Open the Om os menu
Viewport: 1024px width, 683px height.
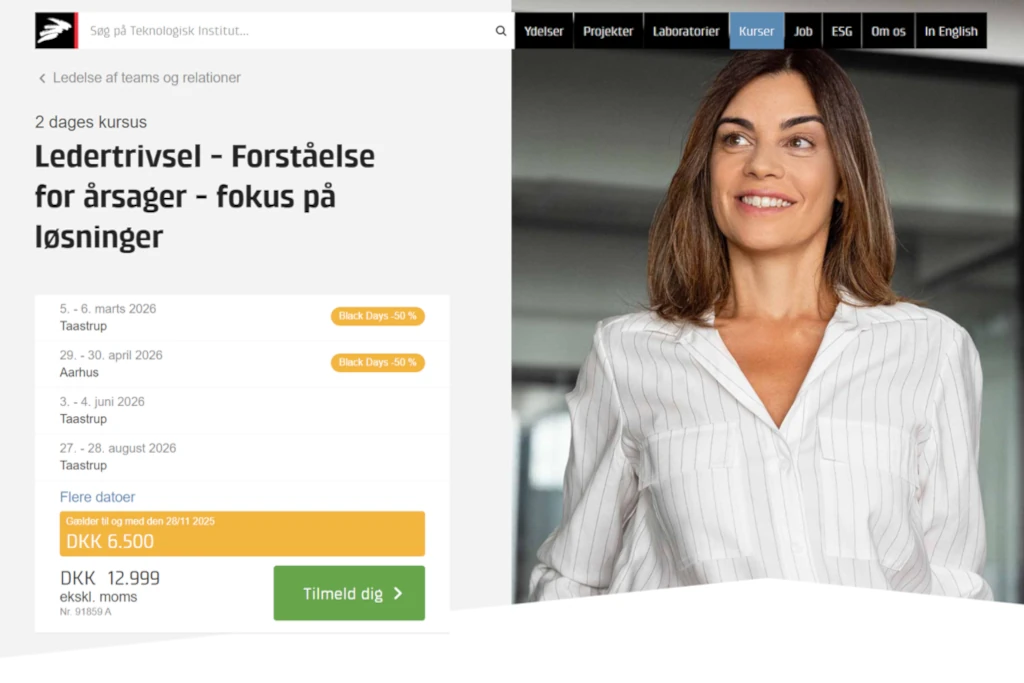[888, 31]
